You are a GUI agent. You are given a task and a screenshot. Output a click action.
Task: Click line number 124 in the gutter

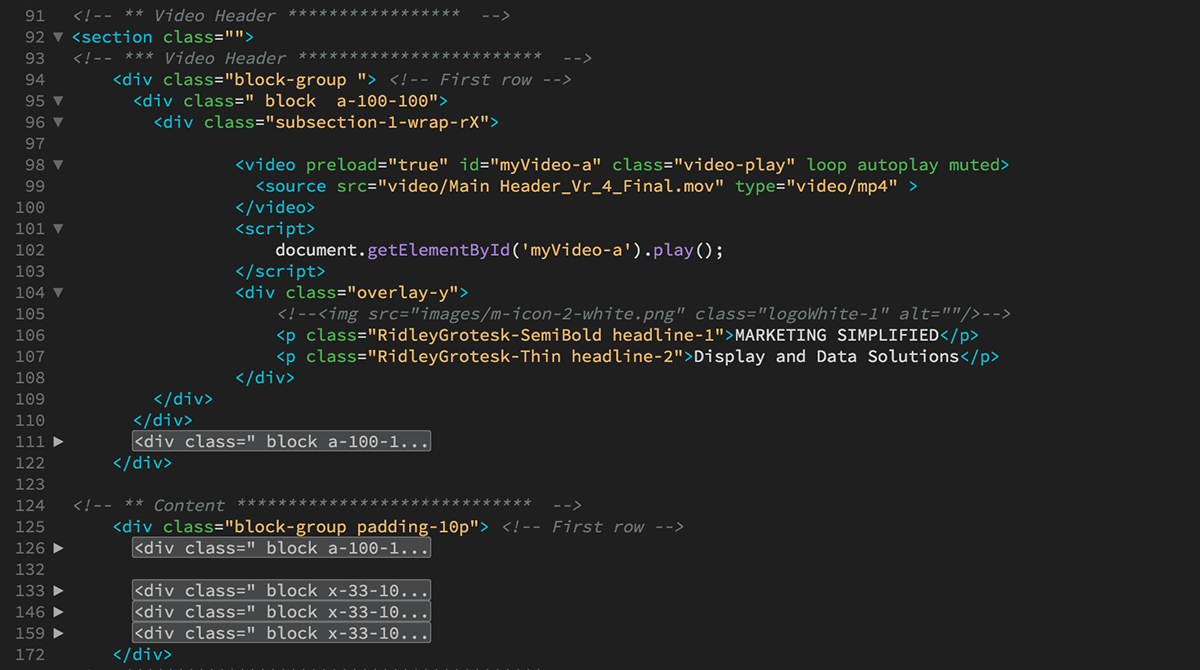click(29, 505)
